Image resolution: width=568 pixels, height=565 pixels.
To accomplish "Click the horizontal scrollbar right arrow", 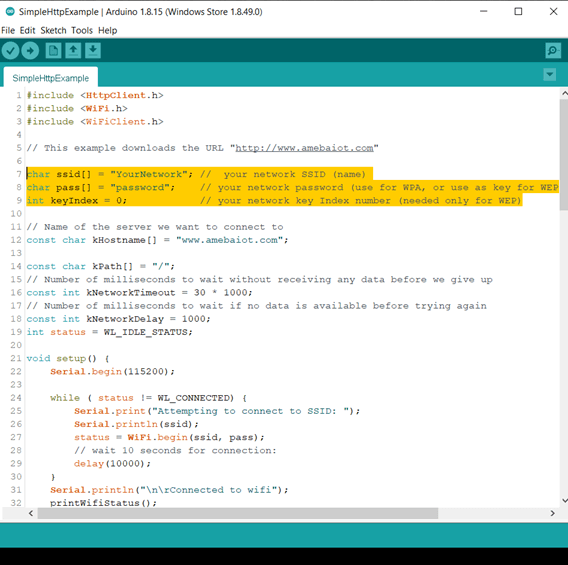I will pyautogui.click(x=552, y=513).
